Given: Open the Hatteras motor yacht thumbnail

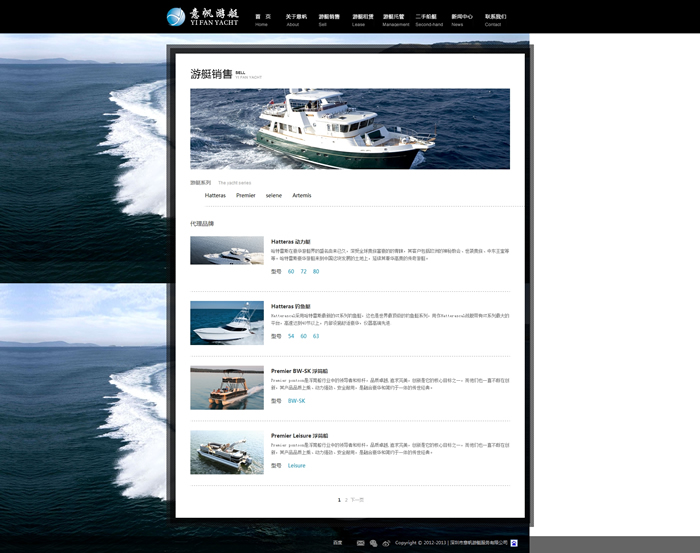Looking at the screenshot, I should pos(227,250).
